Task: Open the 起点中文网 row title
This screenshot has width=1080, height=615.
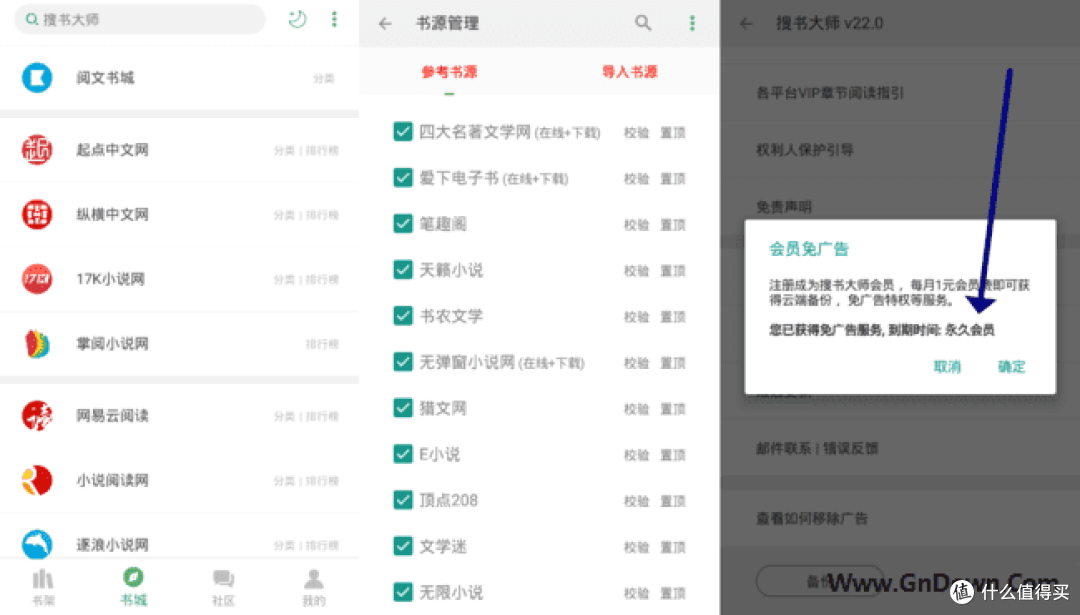Action: (x=112, y=150)
